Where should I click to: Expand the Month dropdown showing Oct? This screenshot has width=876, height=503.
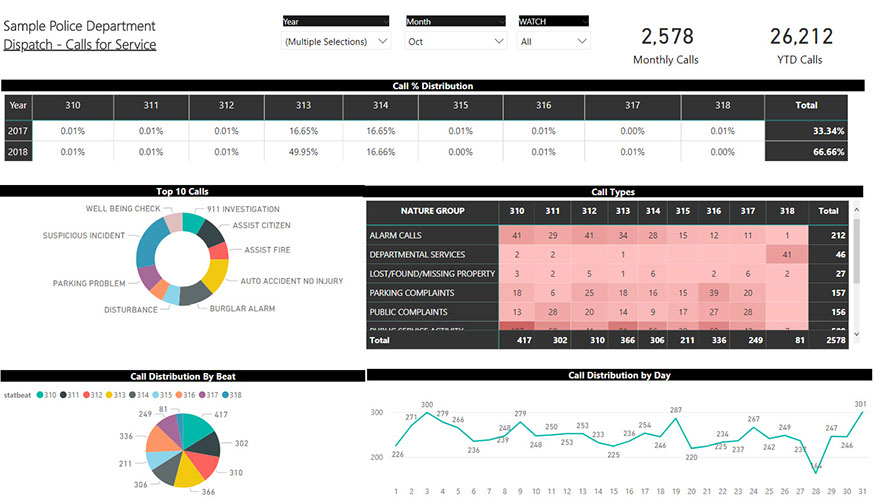coord(456,41)
